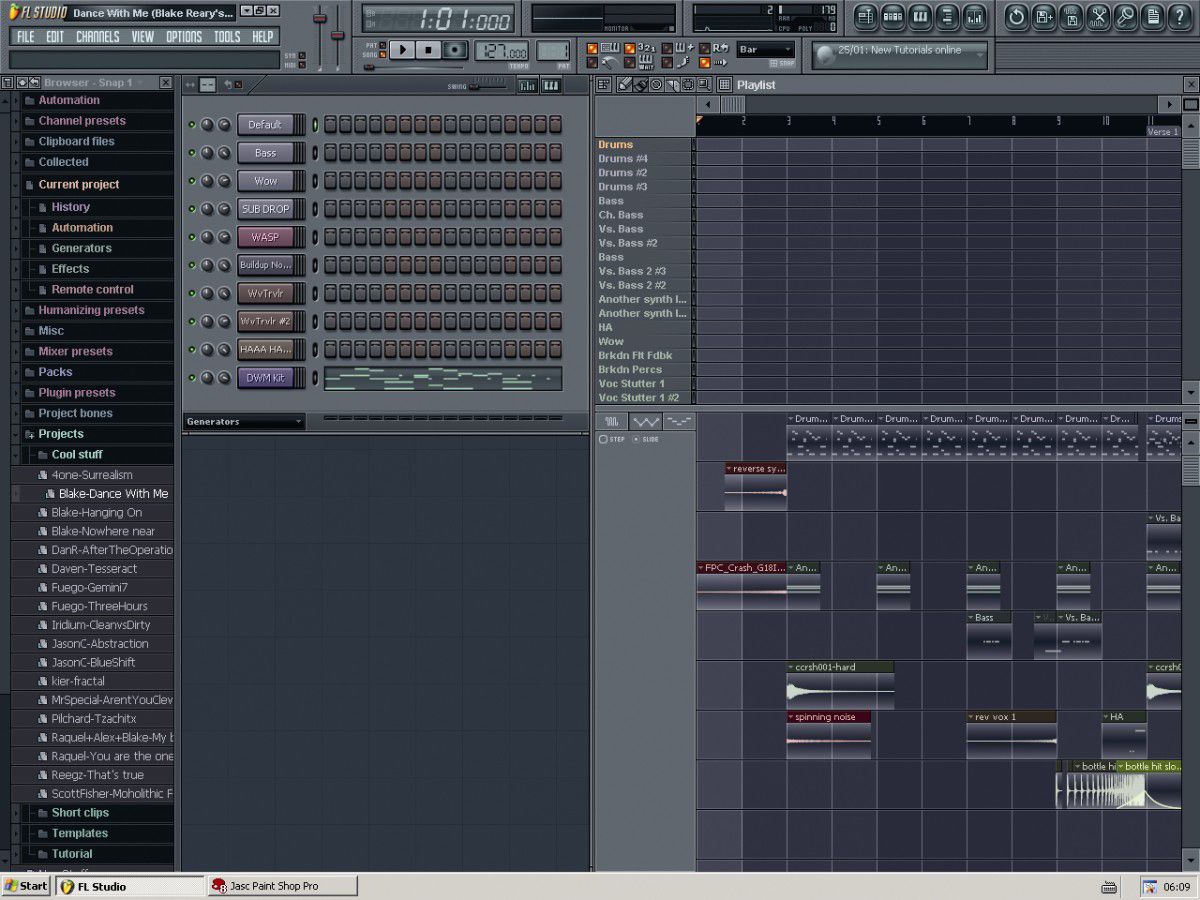Click the undo history circular-arrow icon
The width and height of the screenshot is (1200, 900).
(x=1017, y=16)
